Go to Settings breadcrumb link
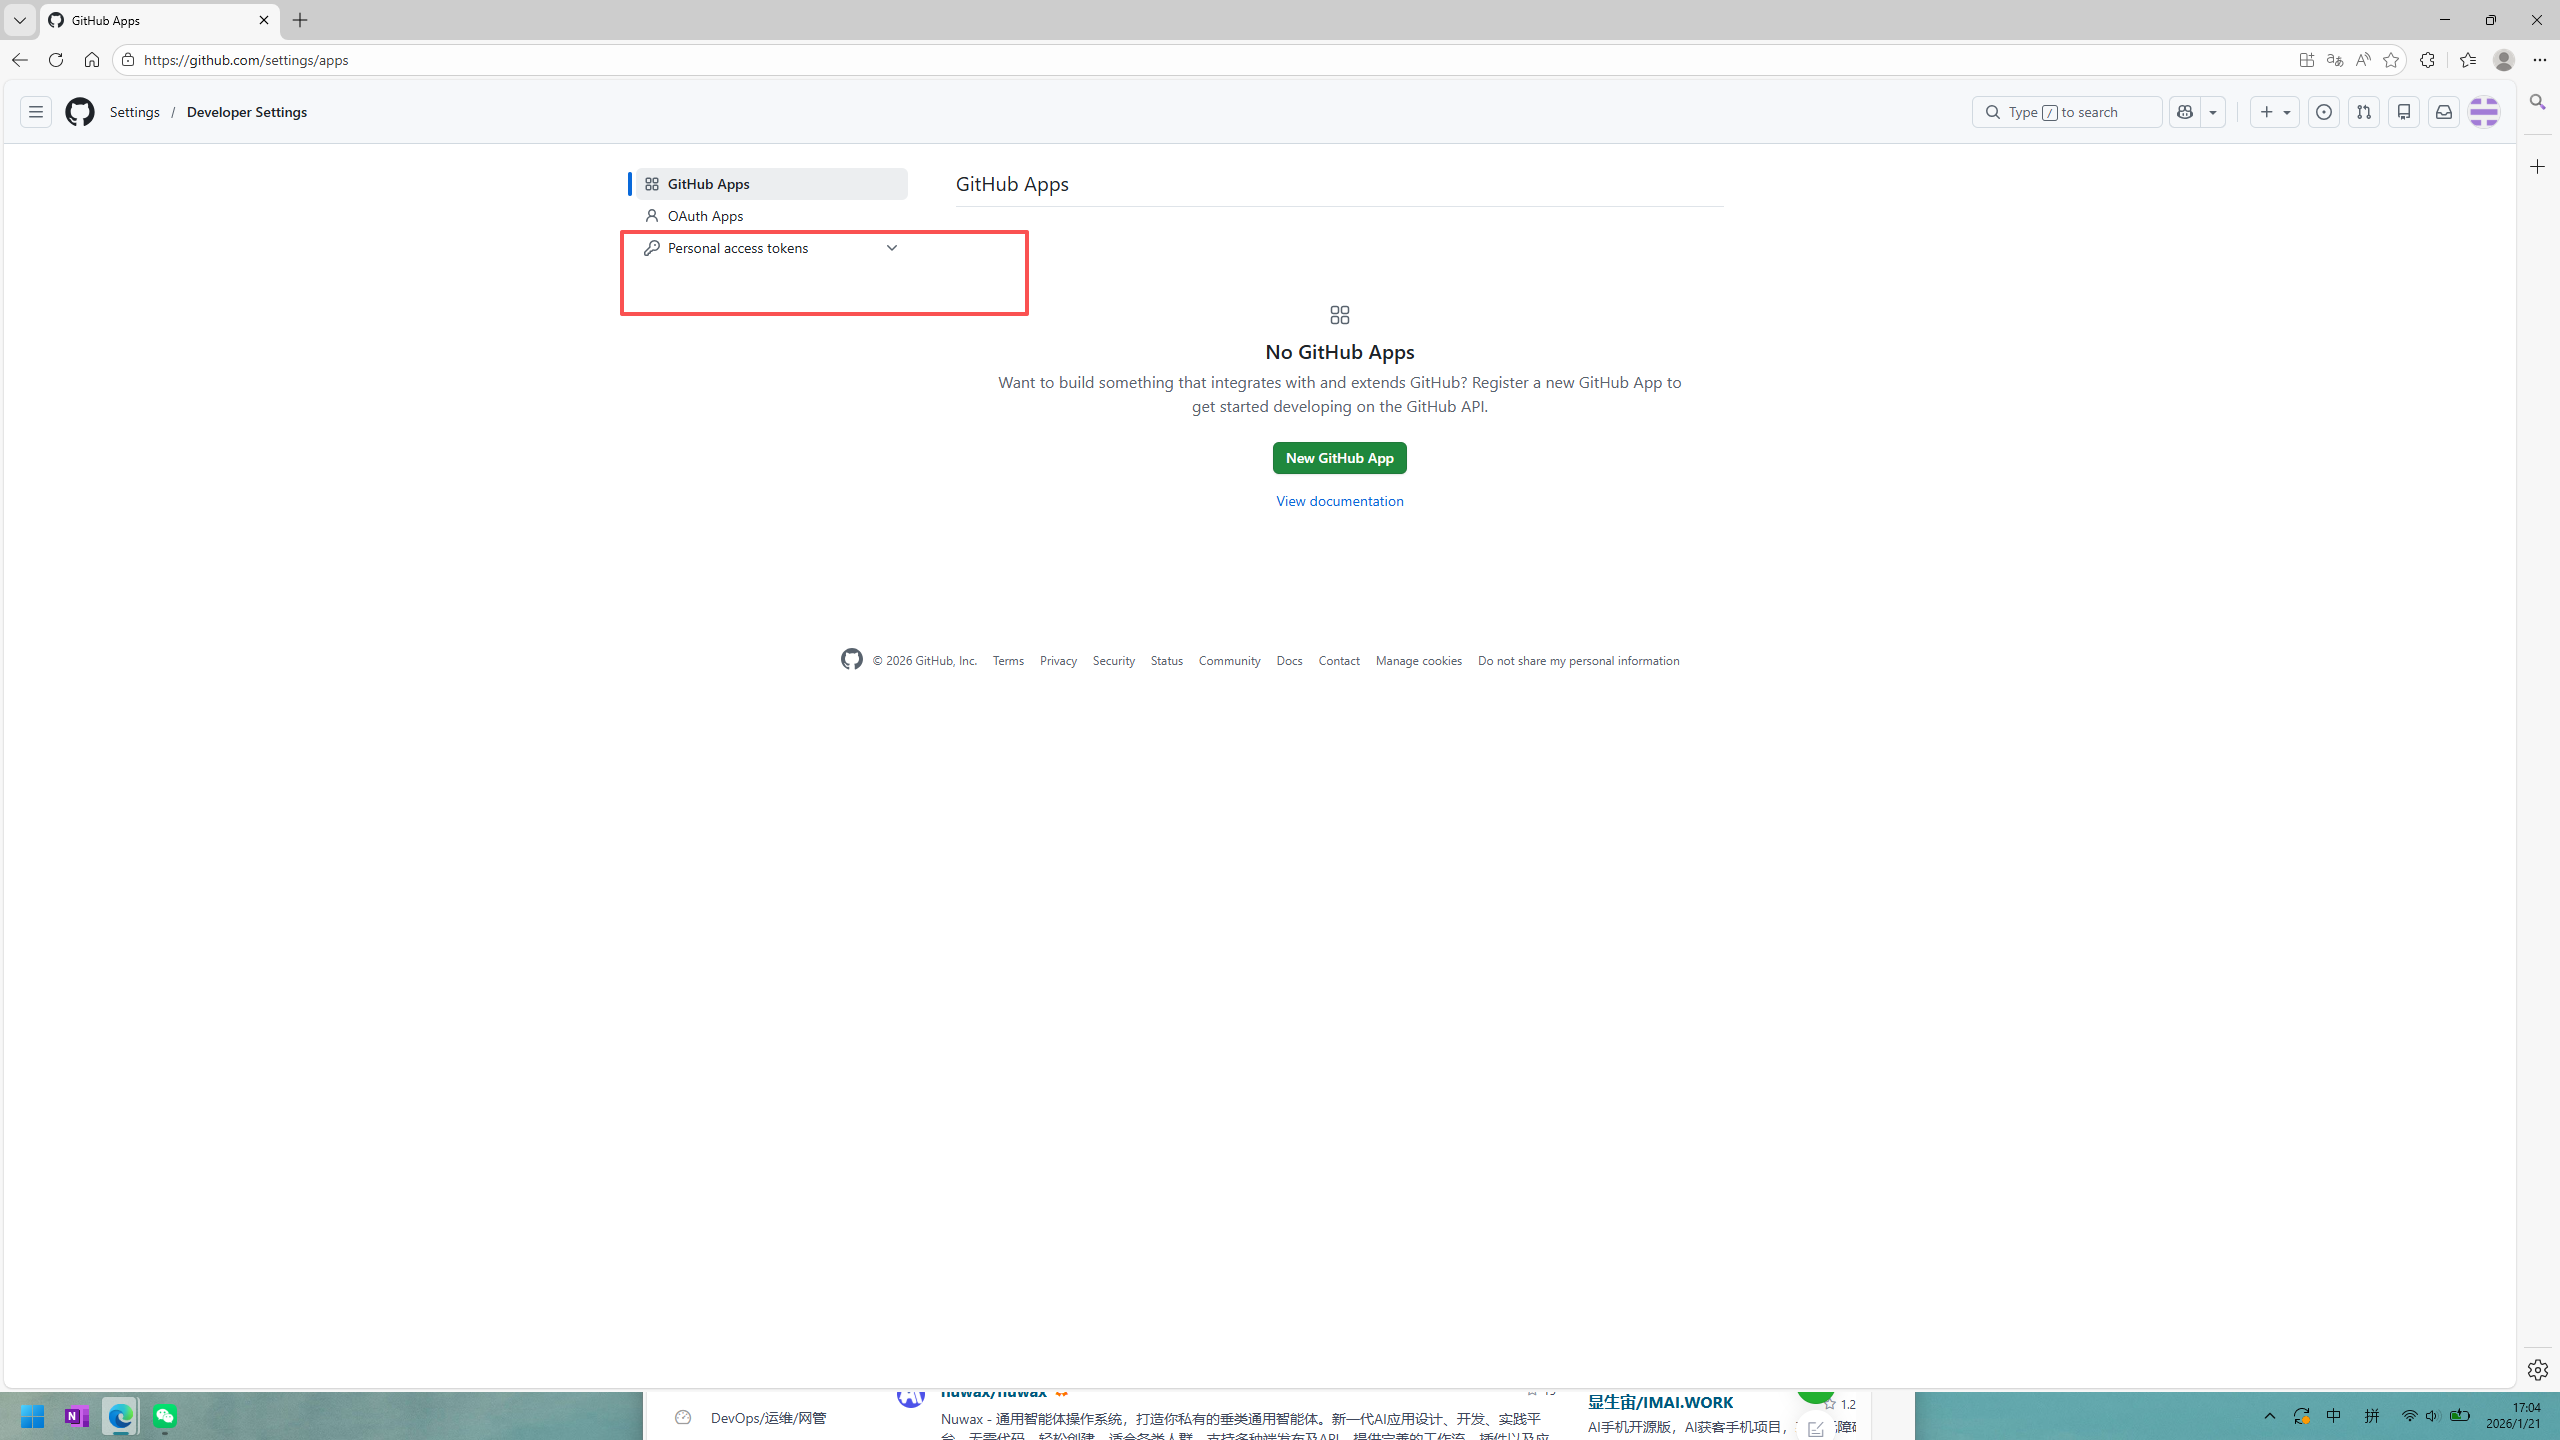 [x=135, y=112]
